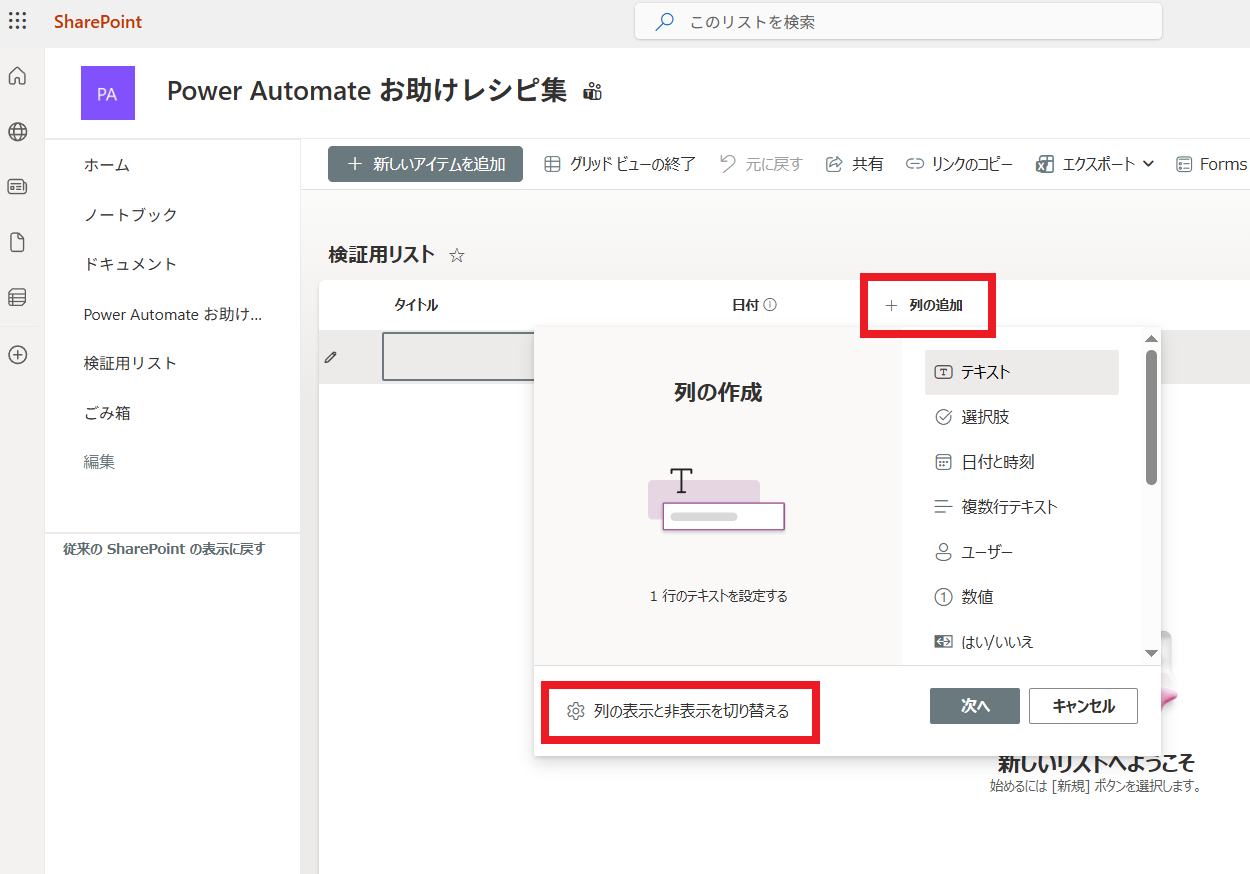The width and height of the screenshot is (1250, 874).
Task: Click the pencil edit icon on the blank row
Action: tap(330, 355)
